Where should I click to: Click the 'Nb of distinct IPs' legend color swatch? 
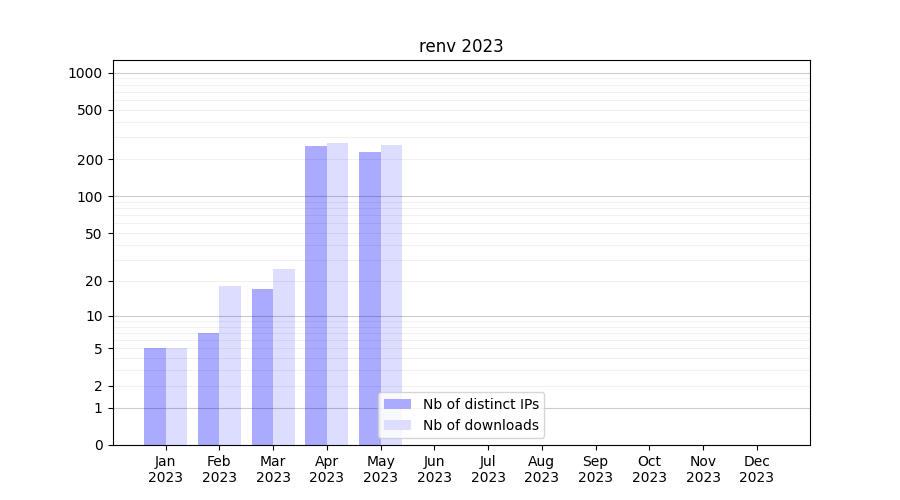click(x=397, y=404)
